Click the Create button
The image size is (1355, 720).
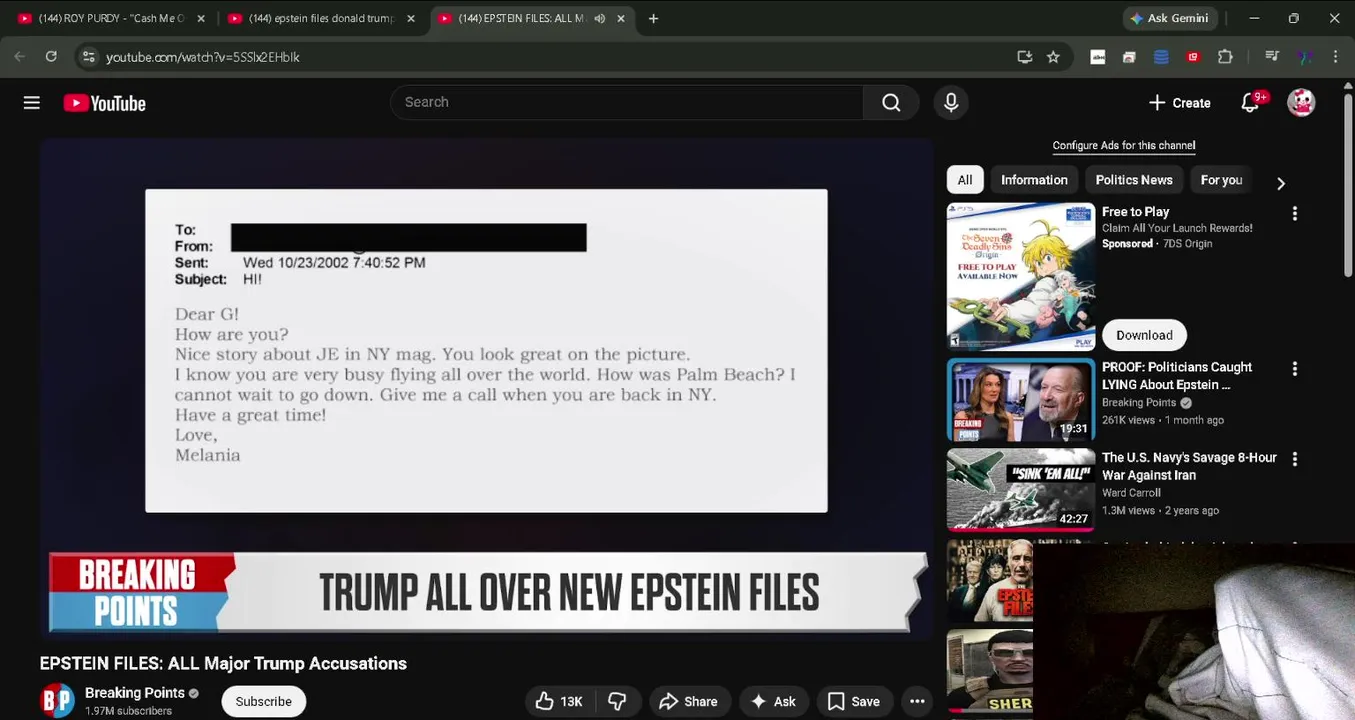coord(1180,102)
